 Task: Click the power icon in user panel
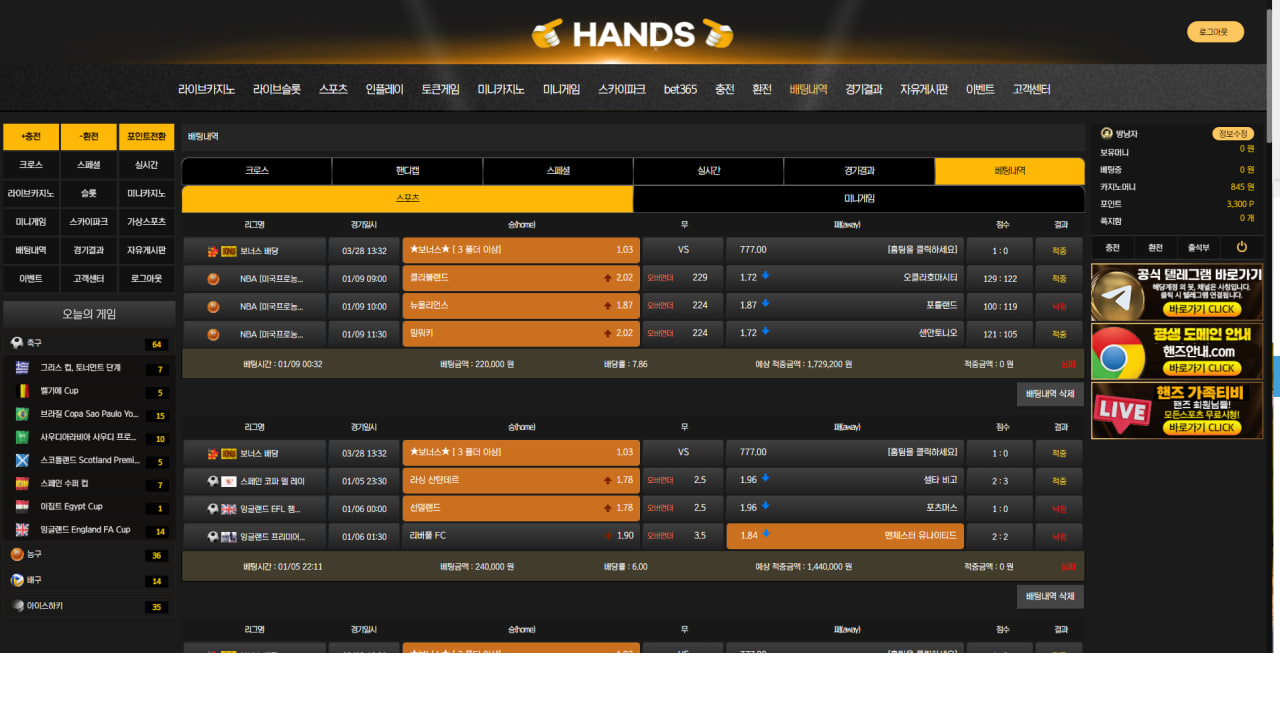click(1241, 247)
